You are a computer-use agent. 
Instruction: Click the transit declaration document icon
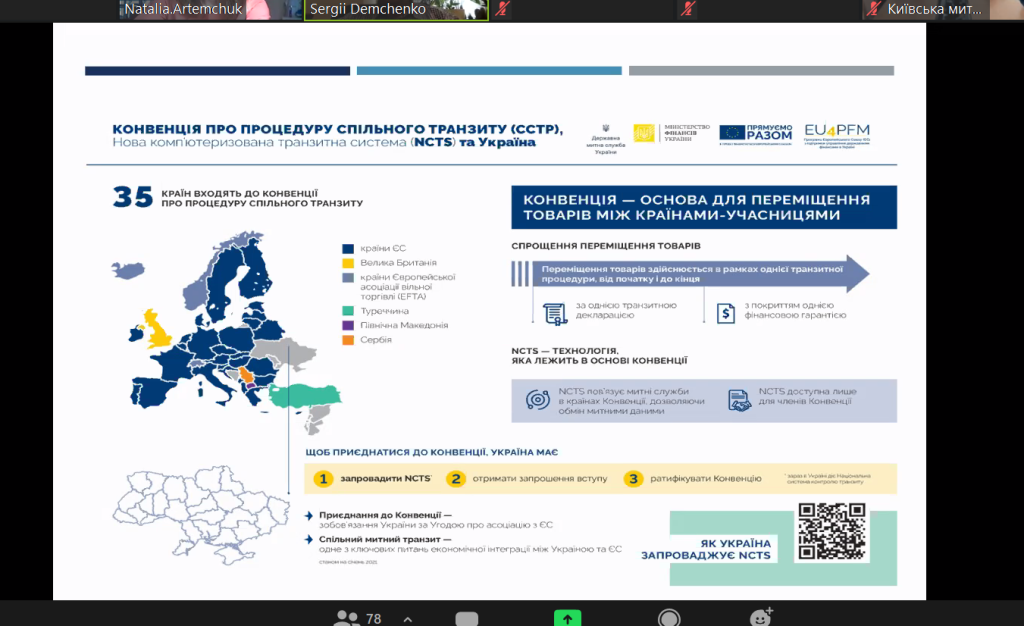click(x=554, y=314)
